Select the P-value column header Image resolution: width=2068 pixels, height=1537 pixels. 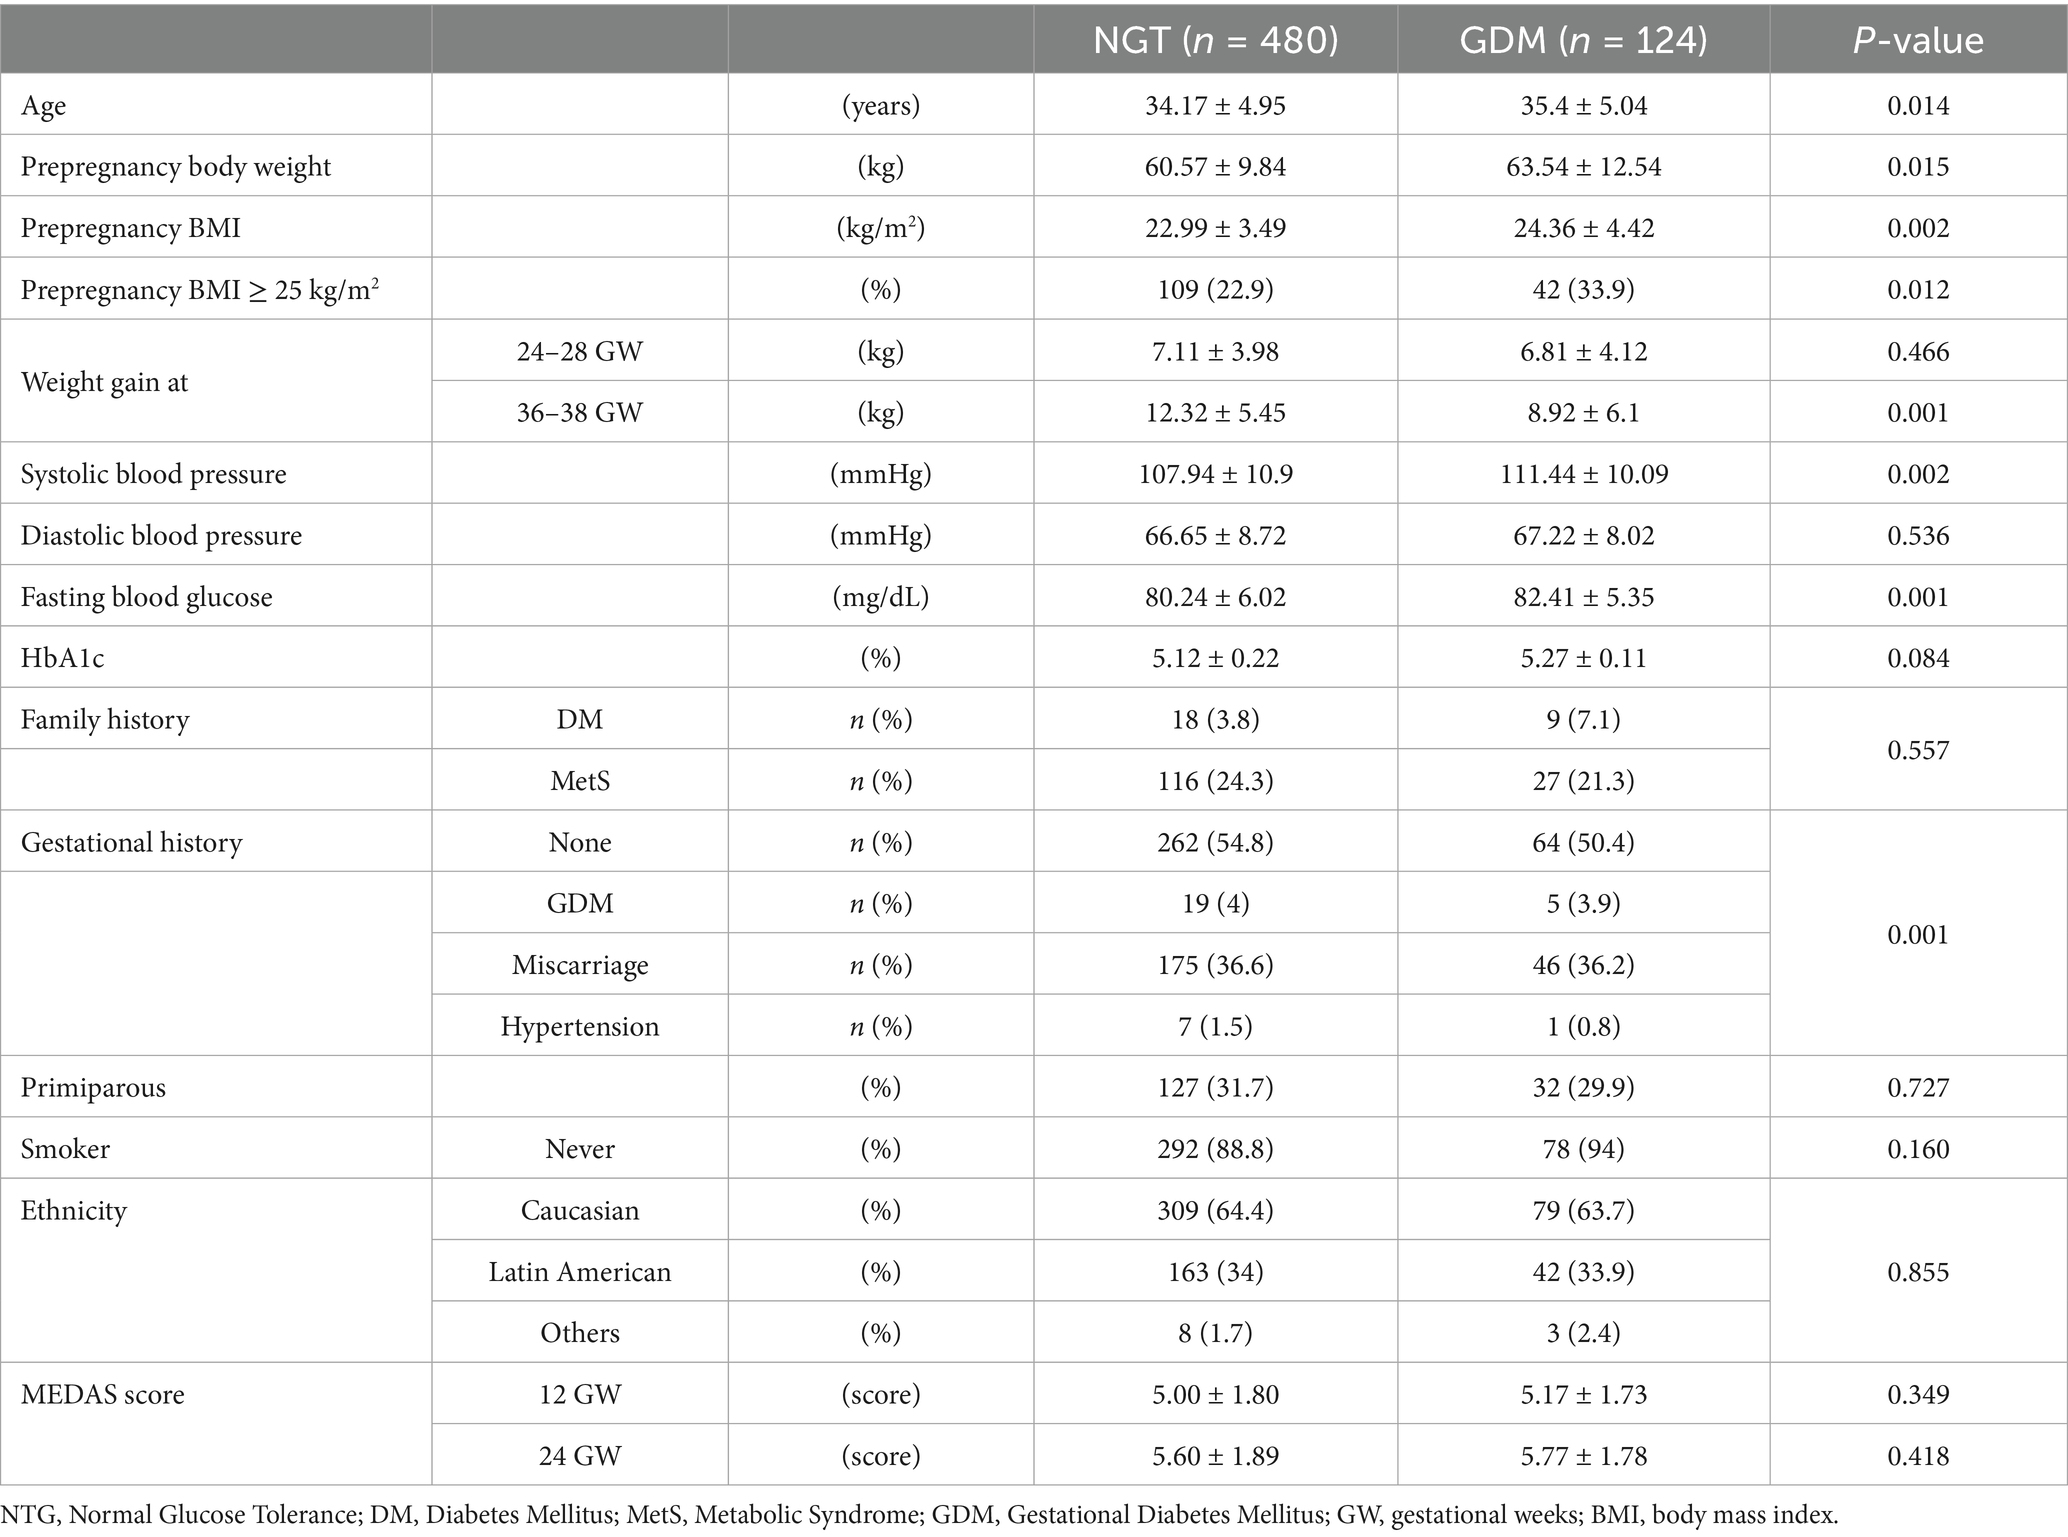[1918, 39]
